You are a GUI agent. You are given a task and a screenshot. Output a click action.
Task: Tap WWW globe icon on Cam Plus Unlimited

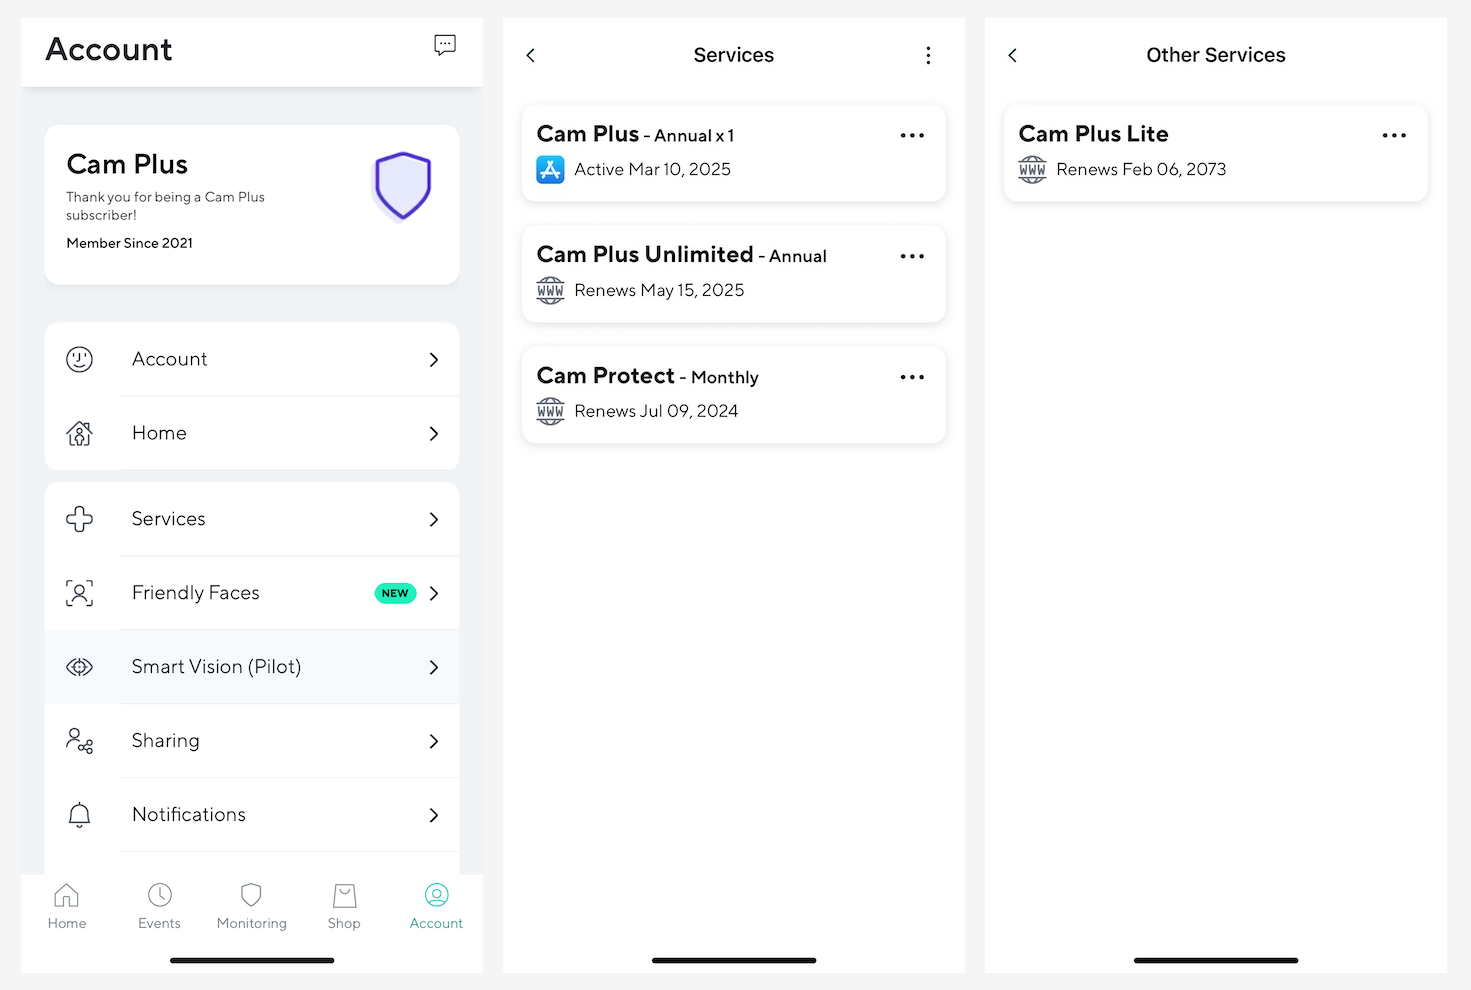(550, 291)
